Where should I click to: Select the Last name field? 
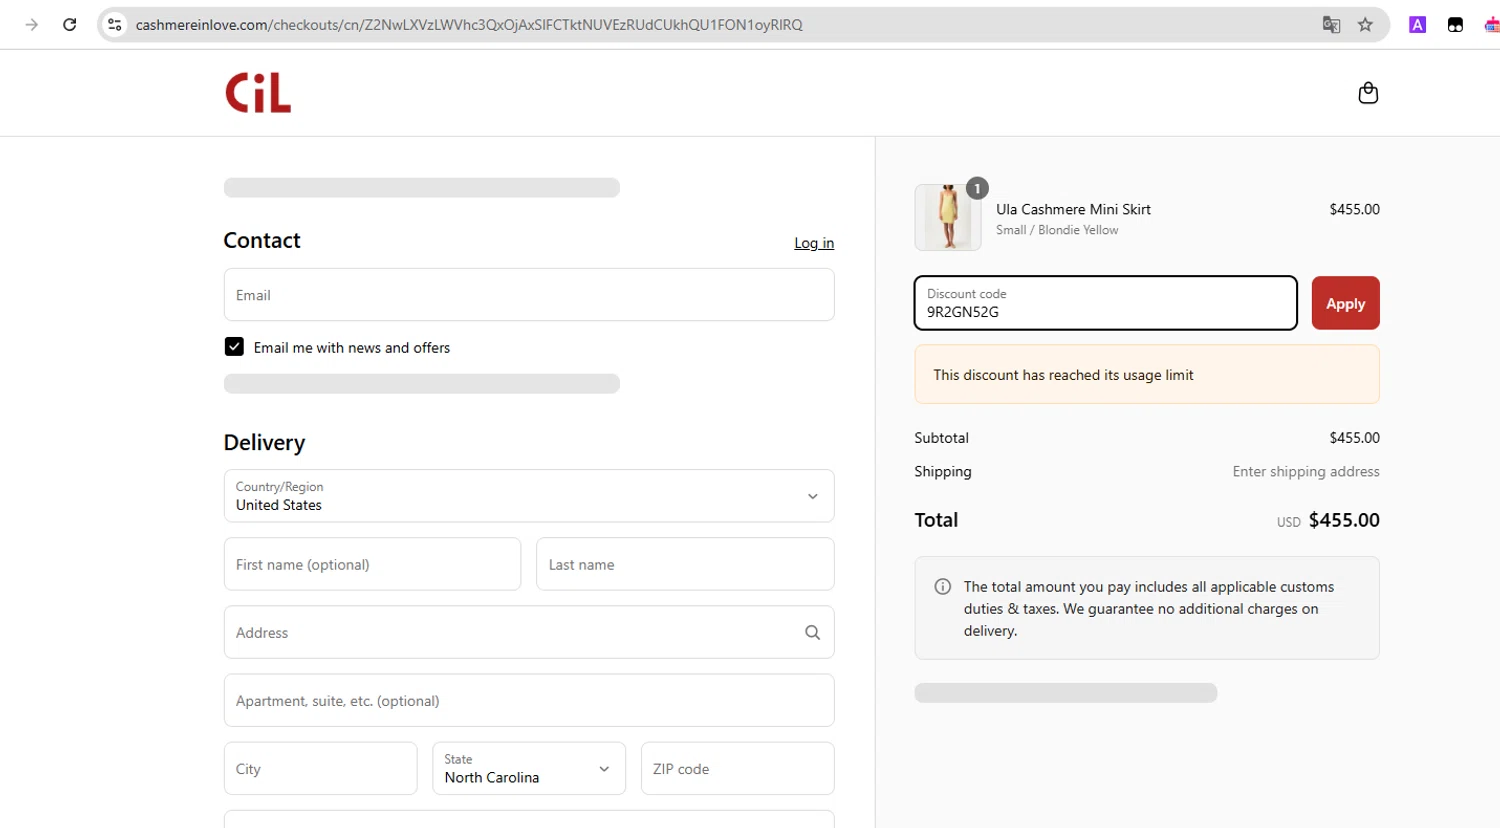685,564
